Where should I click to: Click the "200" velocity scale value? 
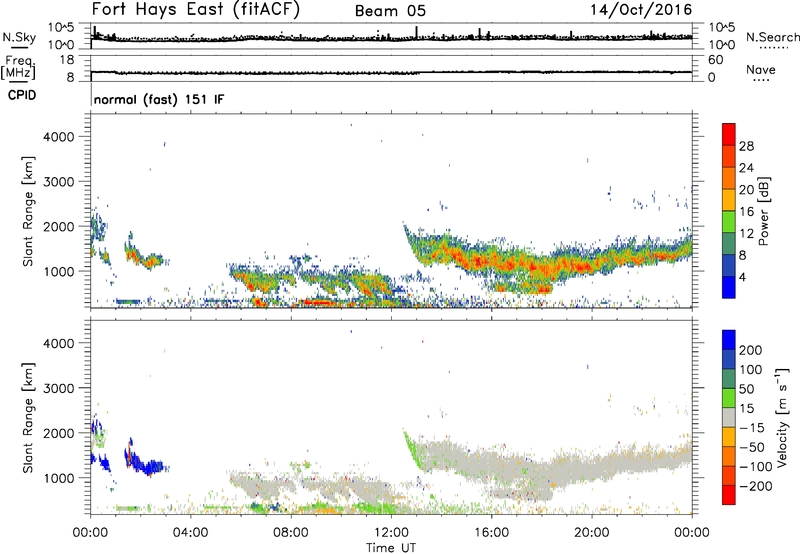tap(751, 350)
